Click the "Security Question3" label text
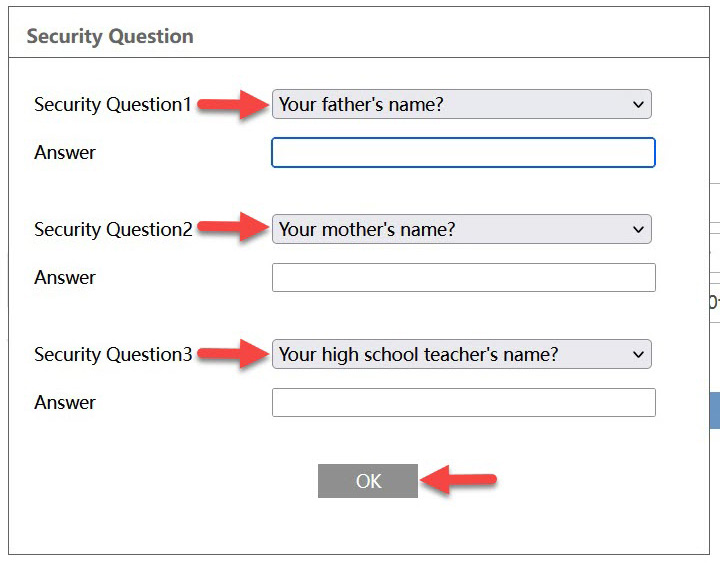Viewport: 720px width, 563px height. coord(113,354)
